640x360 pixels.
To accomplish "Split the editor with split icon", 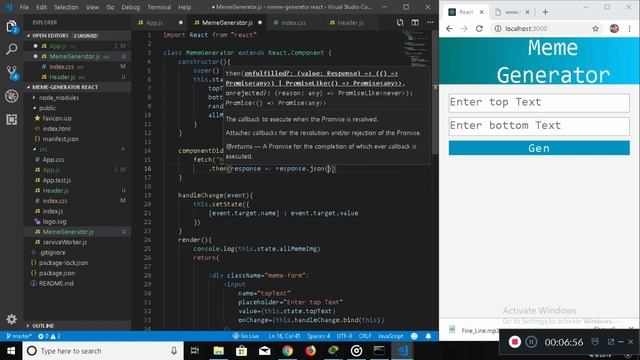I will click(x=415, y=22).
